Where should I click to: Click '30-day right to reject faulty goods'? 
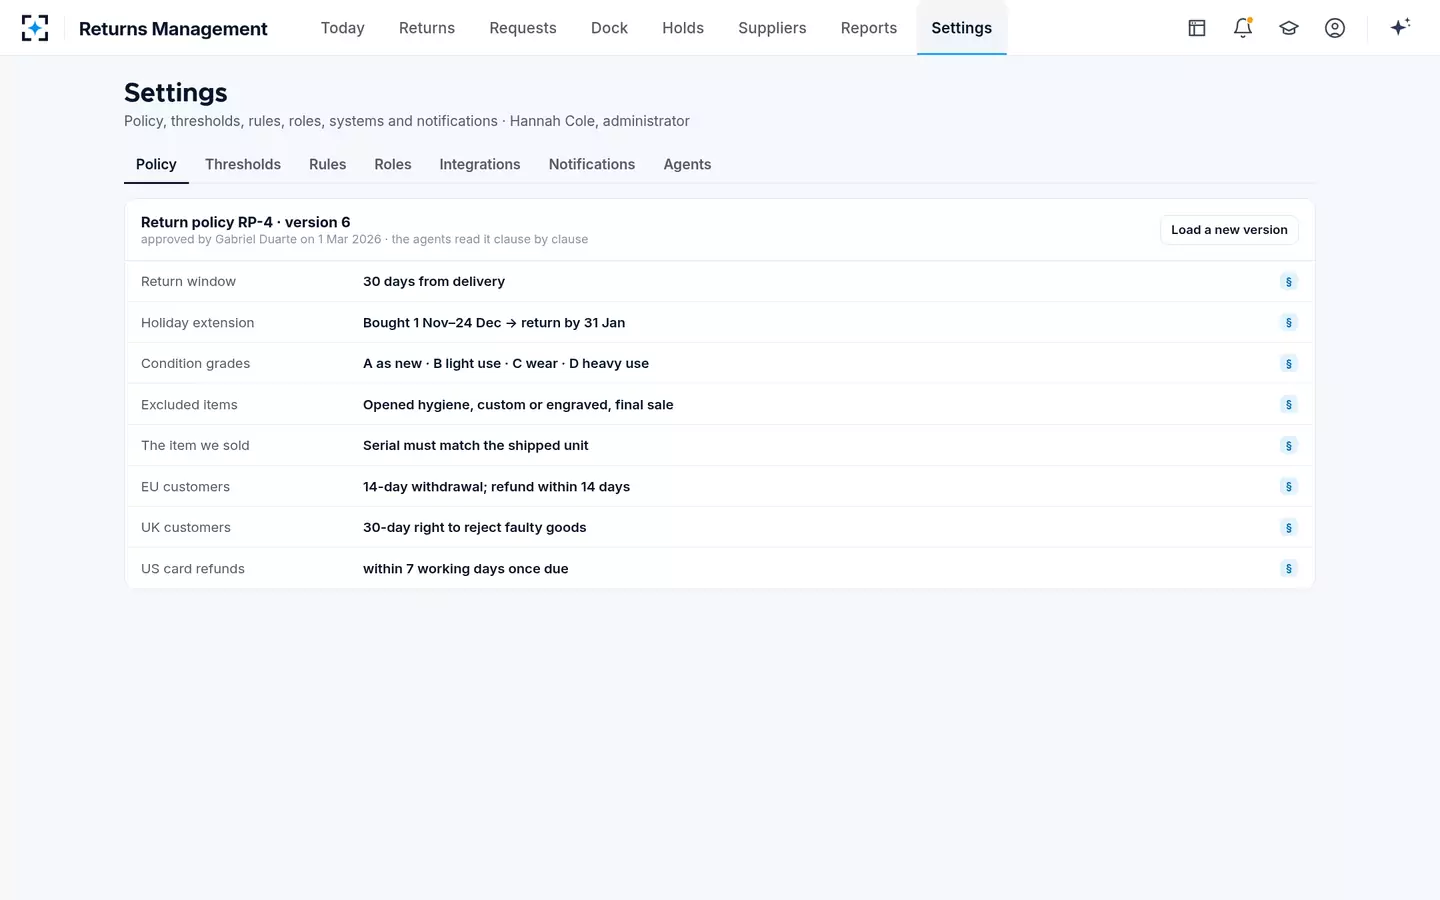coord(475,528)
